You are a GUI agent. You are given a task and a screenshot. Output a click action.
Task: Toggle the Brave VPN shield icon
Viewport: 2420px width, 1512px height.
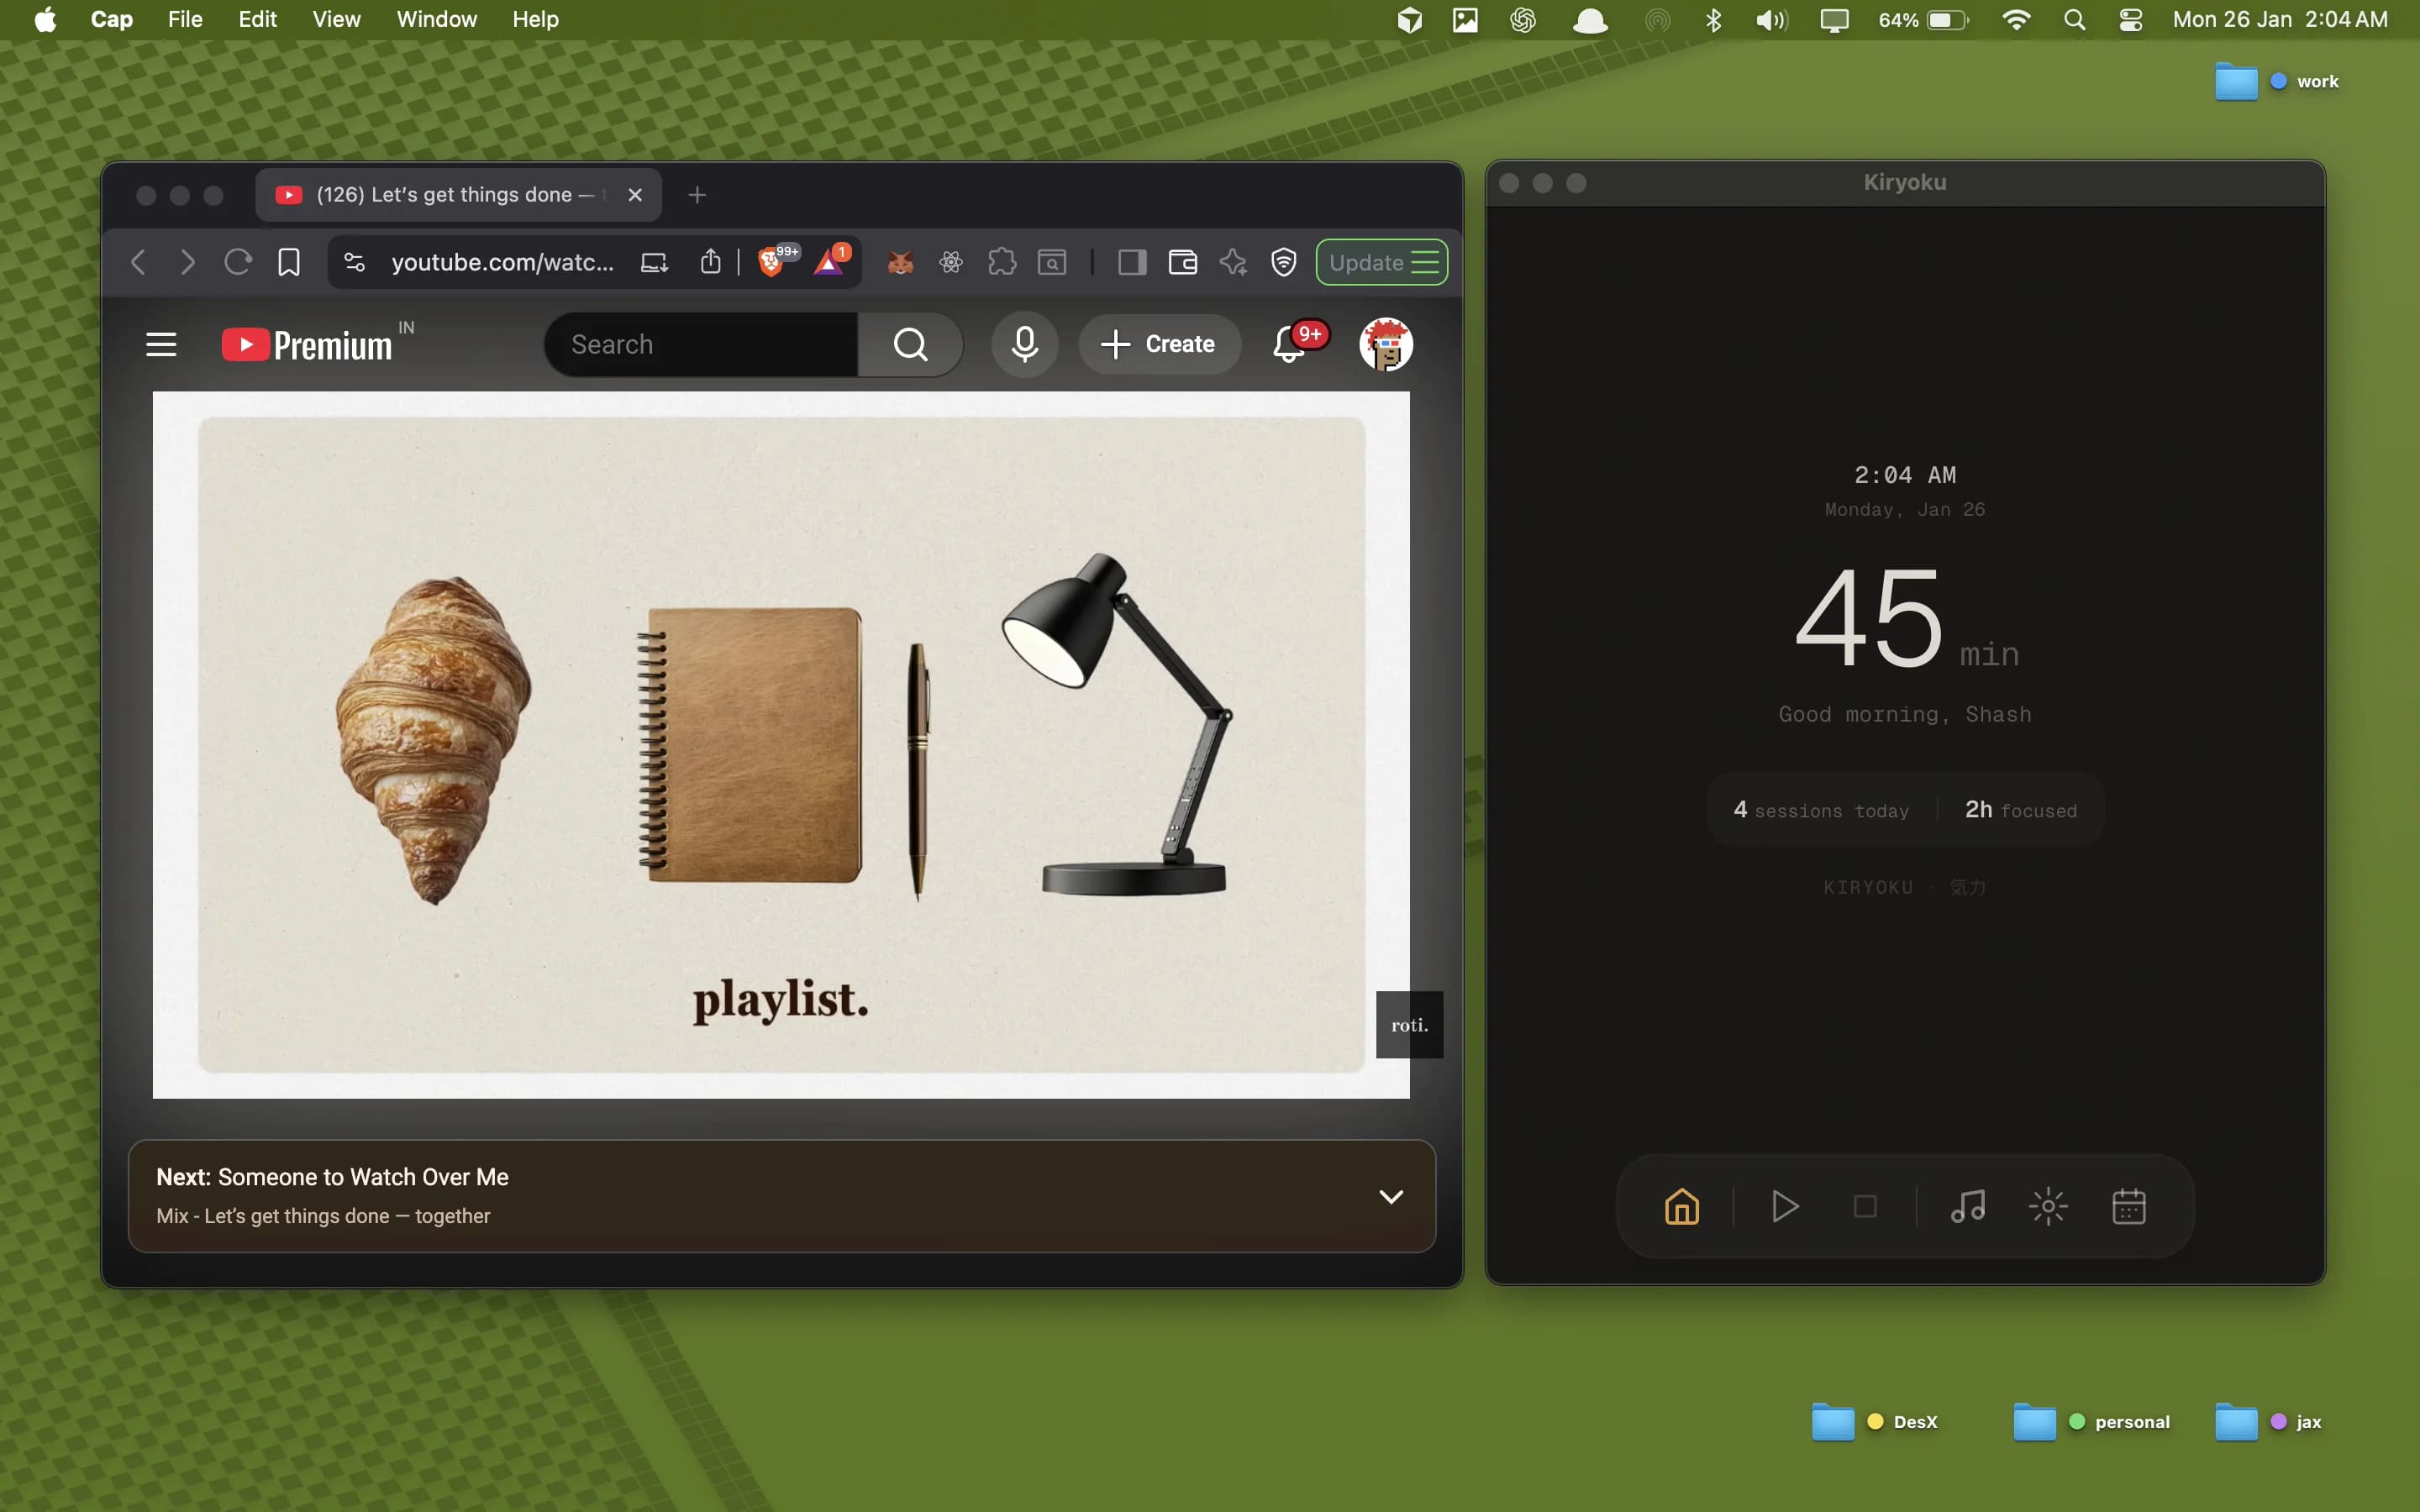point(1283,262)
